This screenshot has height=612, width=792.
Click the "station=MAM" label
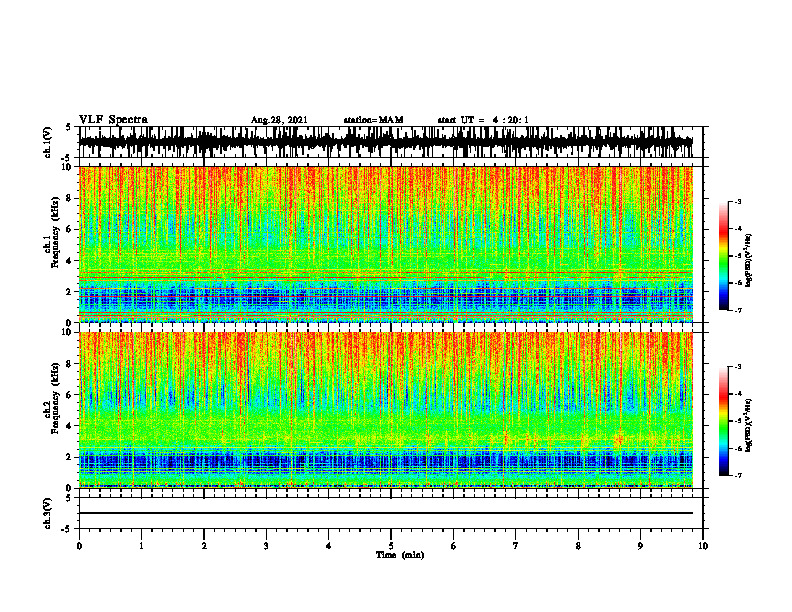pos(373,120)
